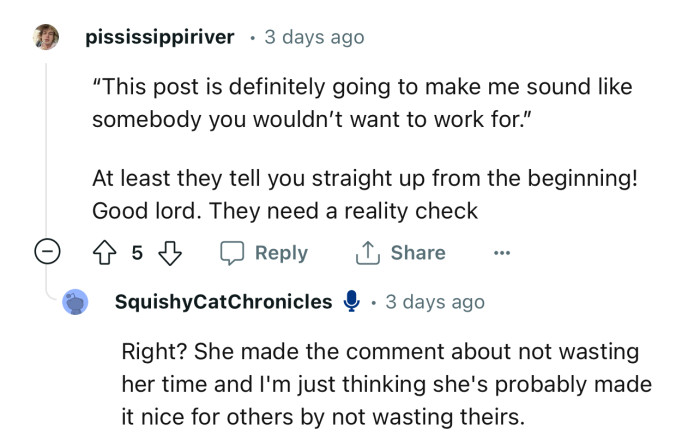Open SquishyCatChronicles' avatar
700x436 pixels.
point(74,302)
